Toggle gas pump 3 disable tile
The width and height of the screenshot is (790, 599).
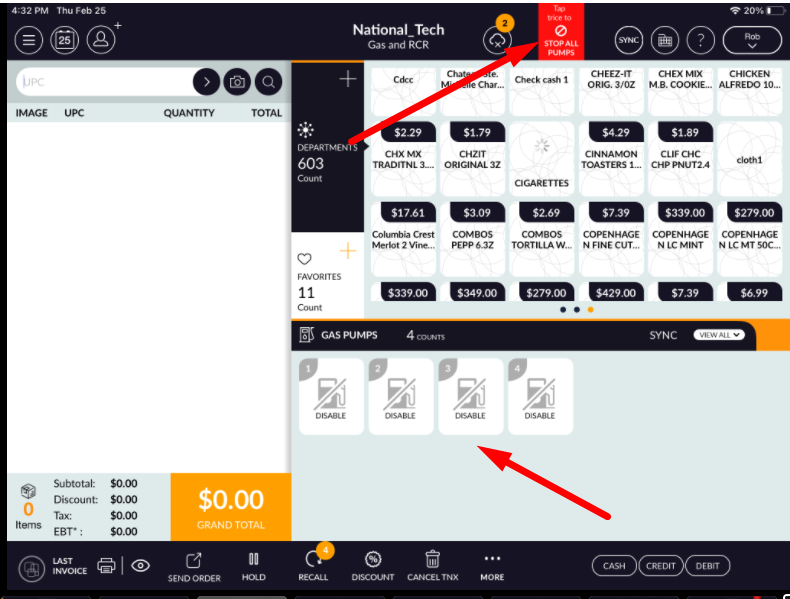tap(470, 397)
